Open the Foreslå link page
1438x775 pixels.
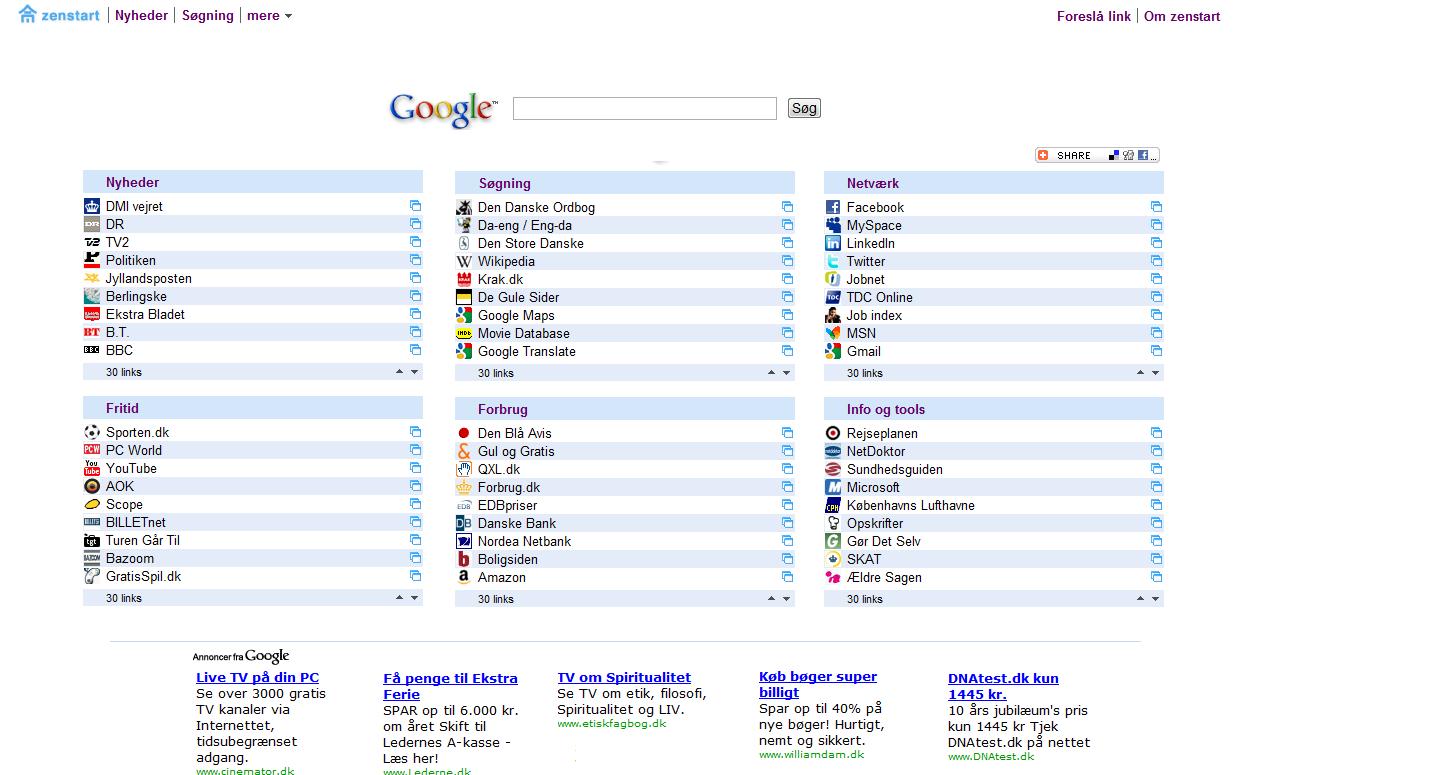[x=1094, y=16]
